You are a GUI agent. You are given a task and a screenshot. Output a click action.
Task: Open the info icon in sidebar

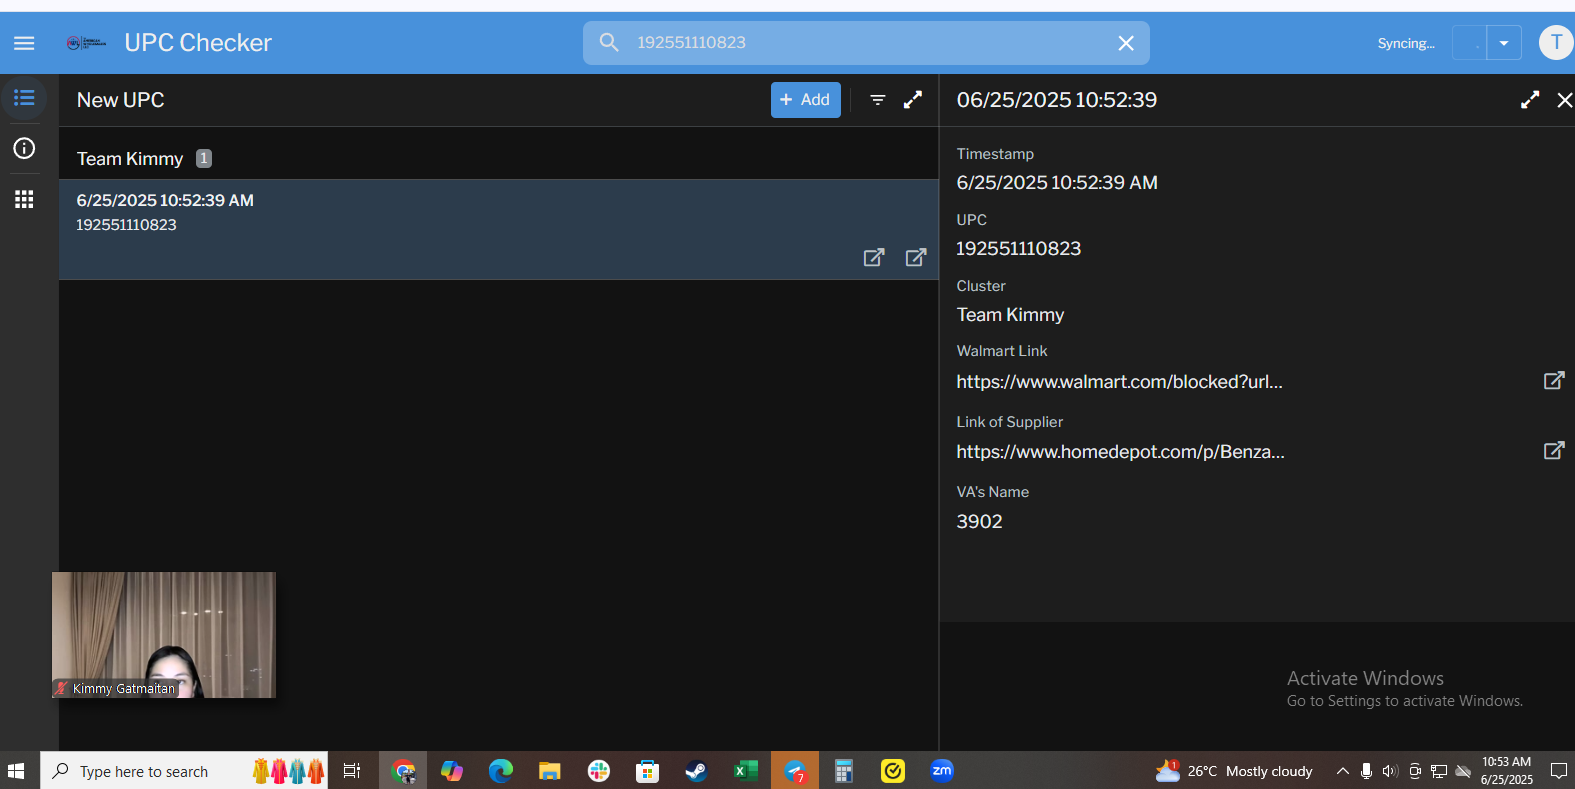tap(24, 149)
